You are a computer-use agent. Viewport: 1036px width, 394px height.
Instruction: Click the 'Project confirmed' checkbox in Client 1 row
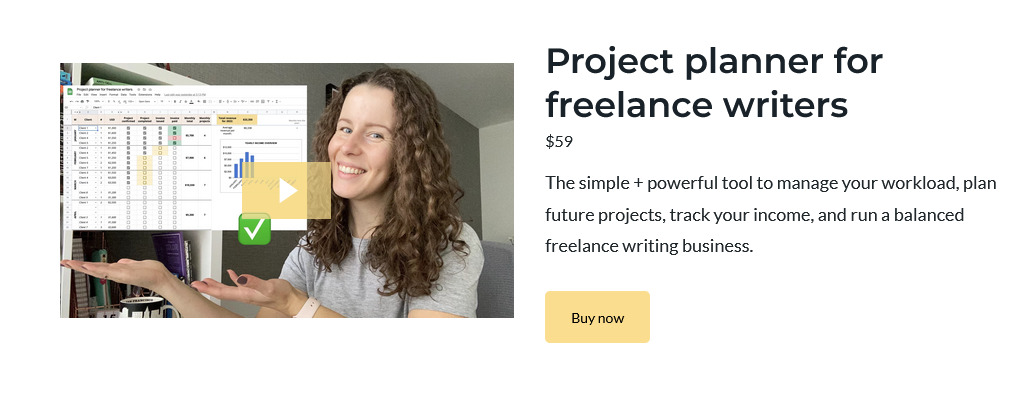(x=128, y=128)
